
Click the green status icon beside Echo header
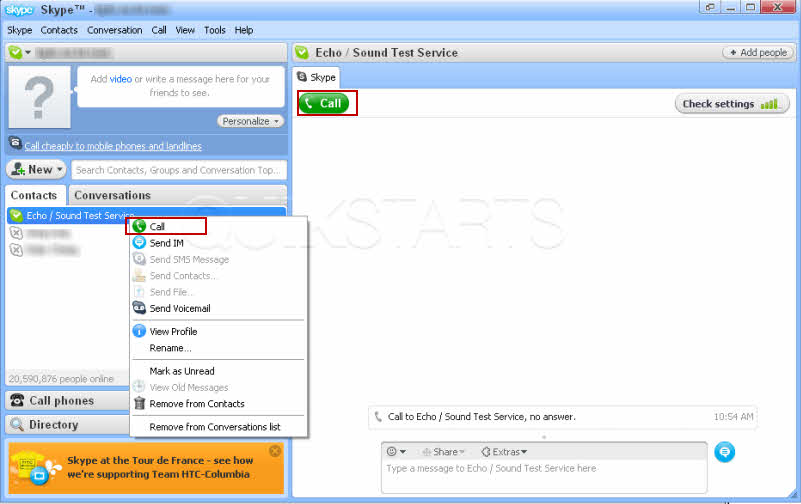pyautogui.click(x=302, y=52)
